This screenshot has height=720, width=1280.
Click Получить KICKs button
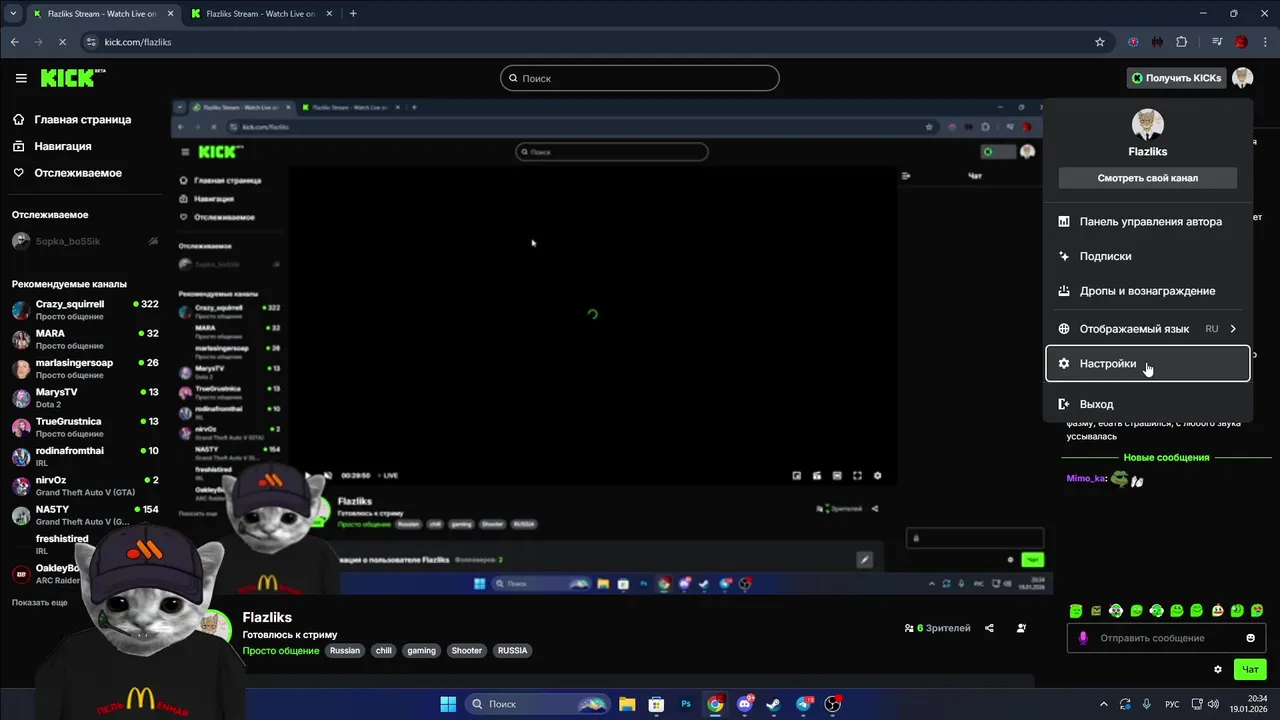click(x=1175, y=78)
